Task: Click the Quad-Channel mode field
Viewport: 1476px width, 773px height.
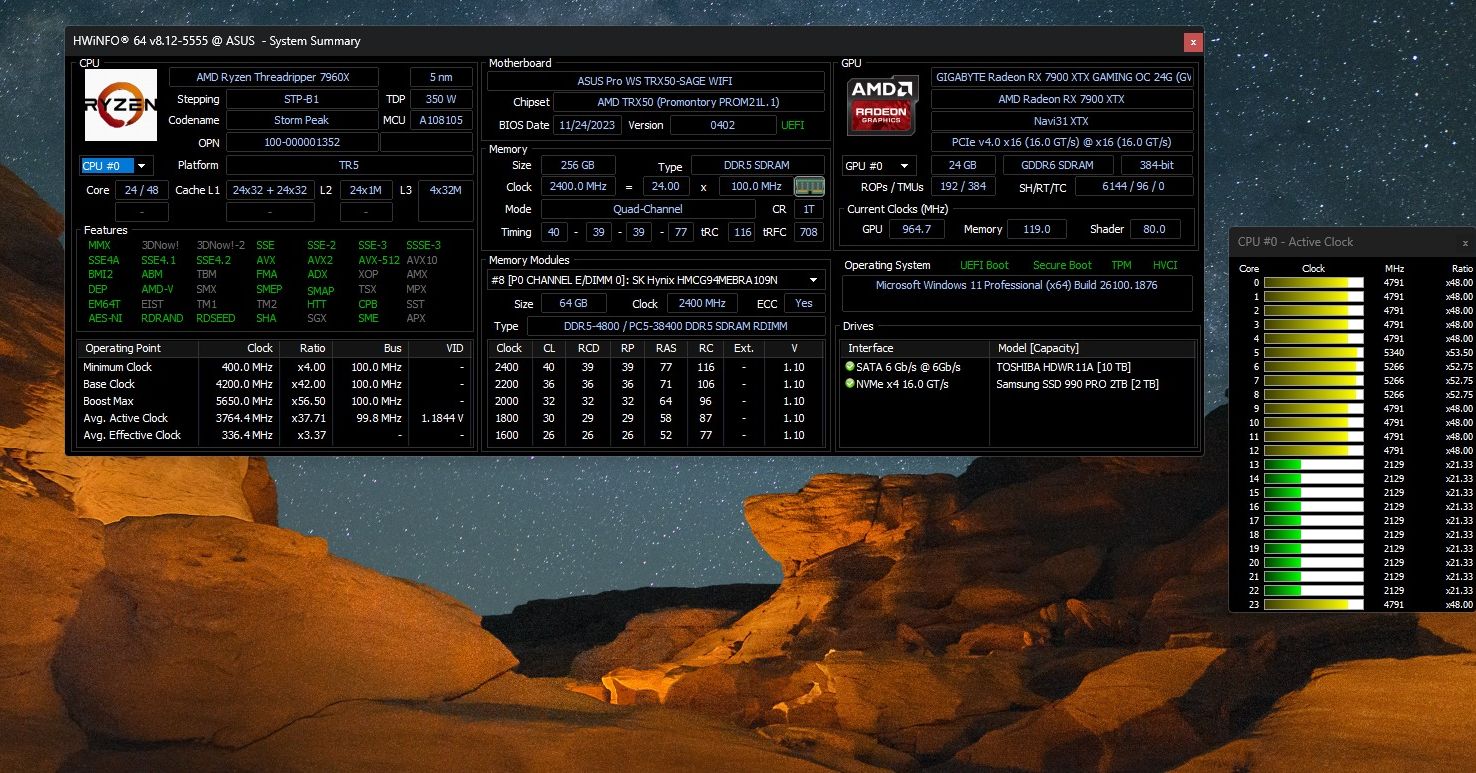Action: click(648, 209)
